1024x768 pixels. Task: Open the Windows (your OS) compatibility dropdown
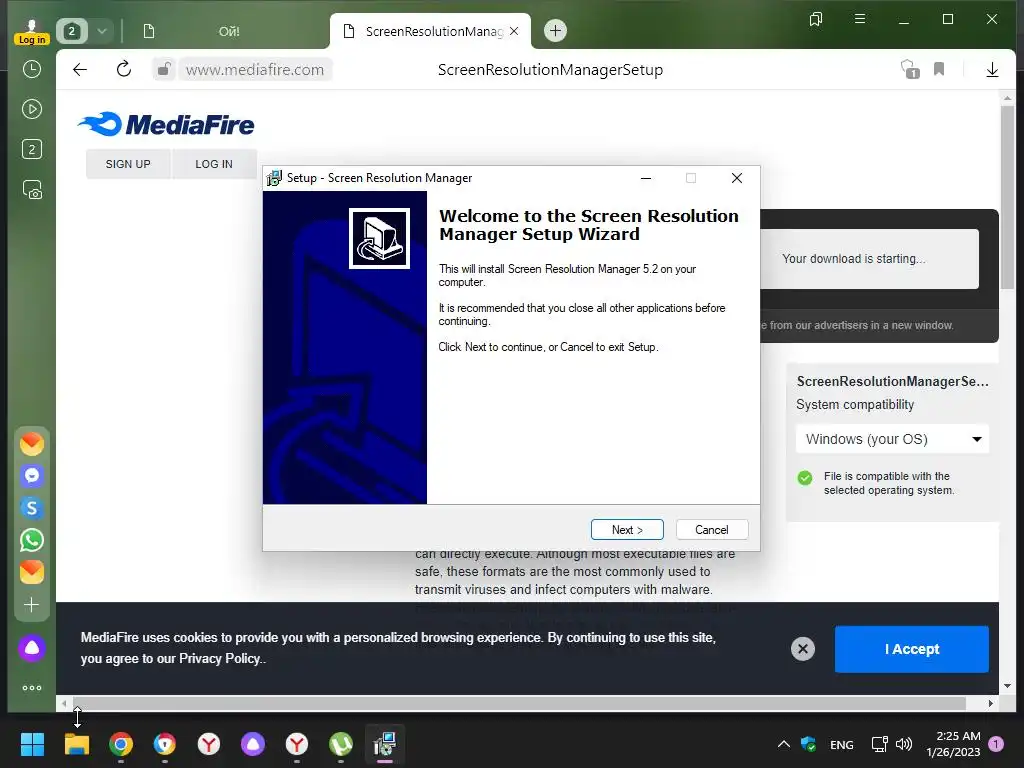[892, 439]
